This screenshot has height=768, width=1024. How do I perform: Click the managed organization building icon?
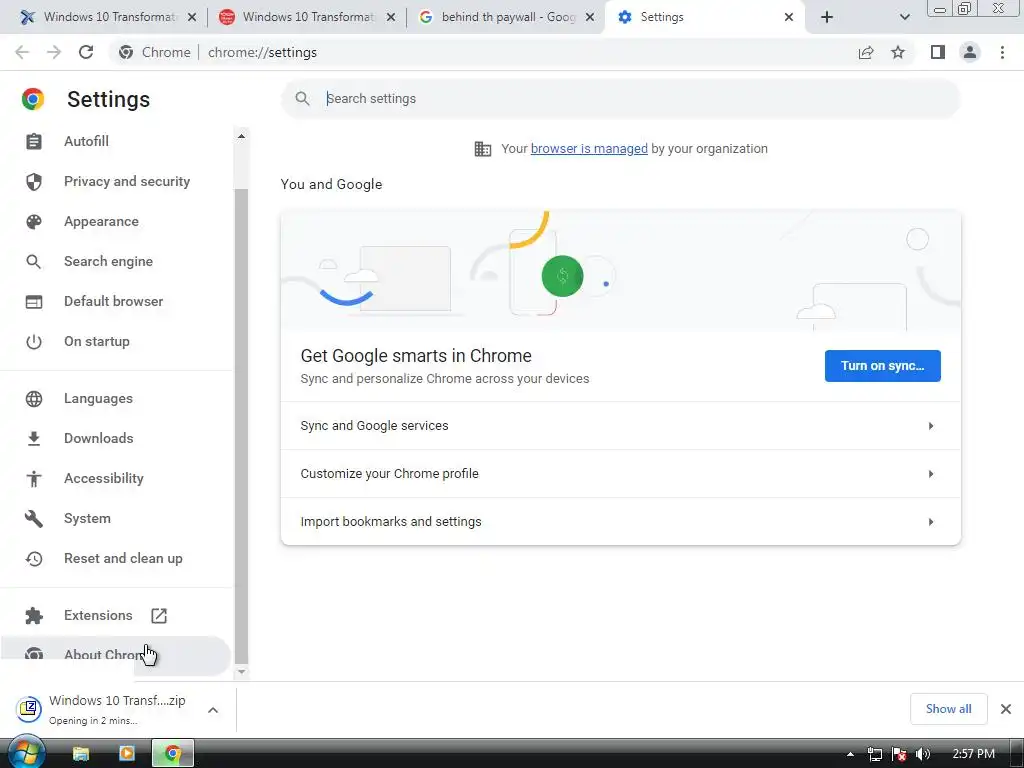(483, 149)
